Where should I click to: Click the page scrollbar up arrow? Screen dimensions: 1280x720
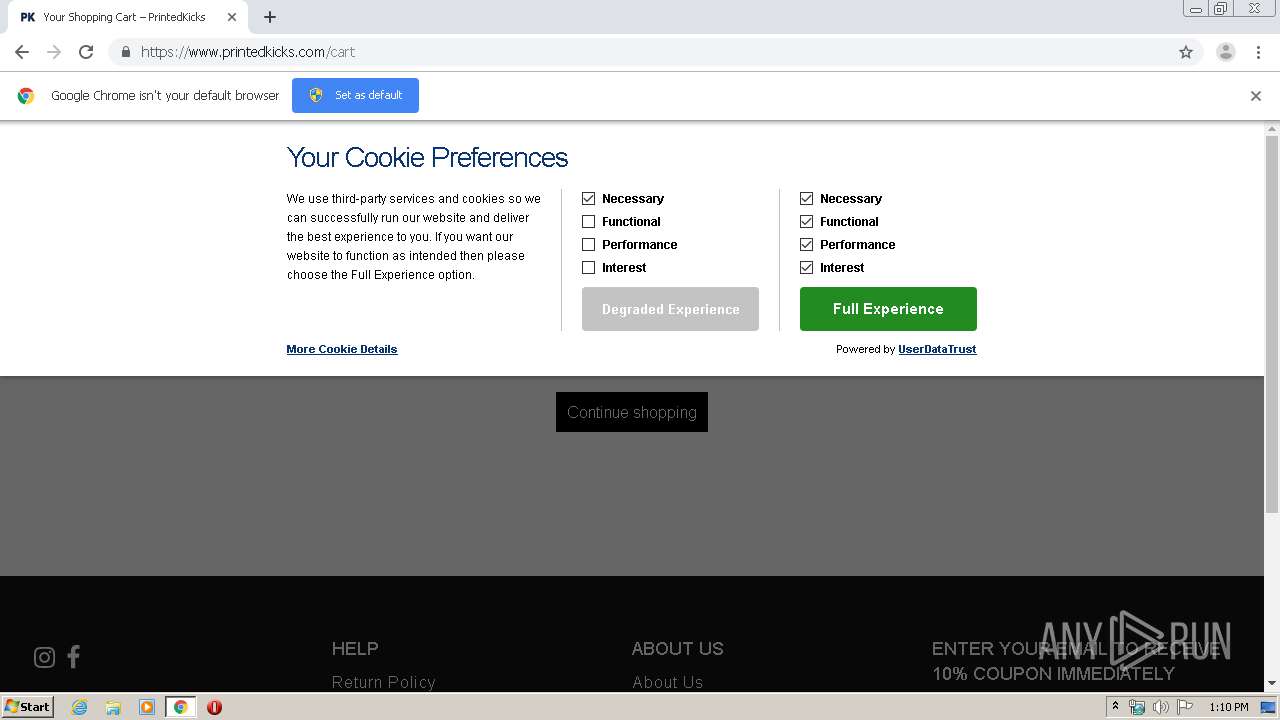pyautogui.click(x=1272, y=129)
